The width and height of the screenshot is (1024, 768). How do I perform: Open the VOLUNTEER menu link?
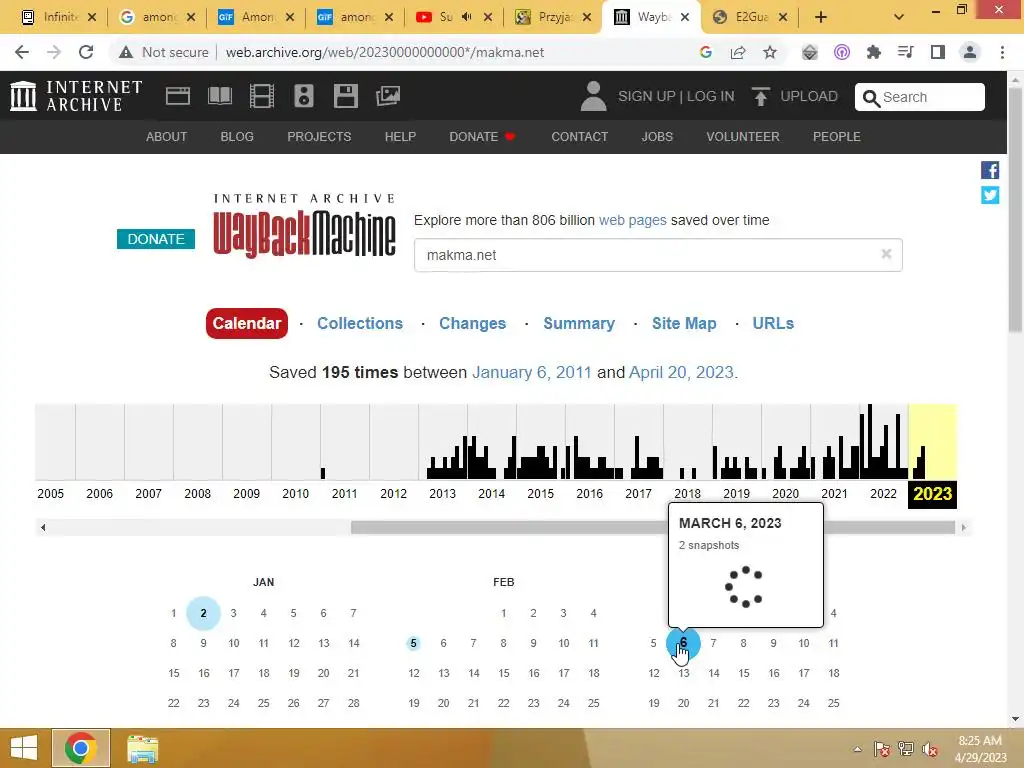(x=743, y=136)
